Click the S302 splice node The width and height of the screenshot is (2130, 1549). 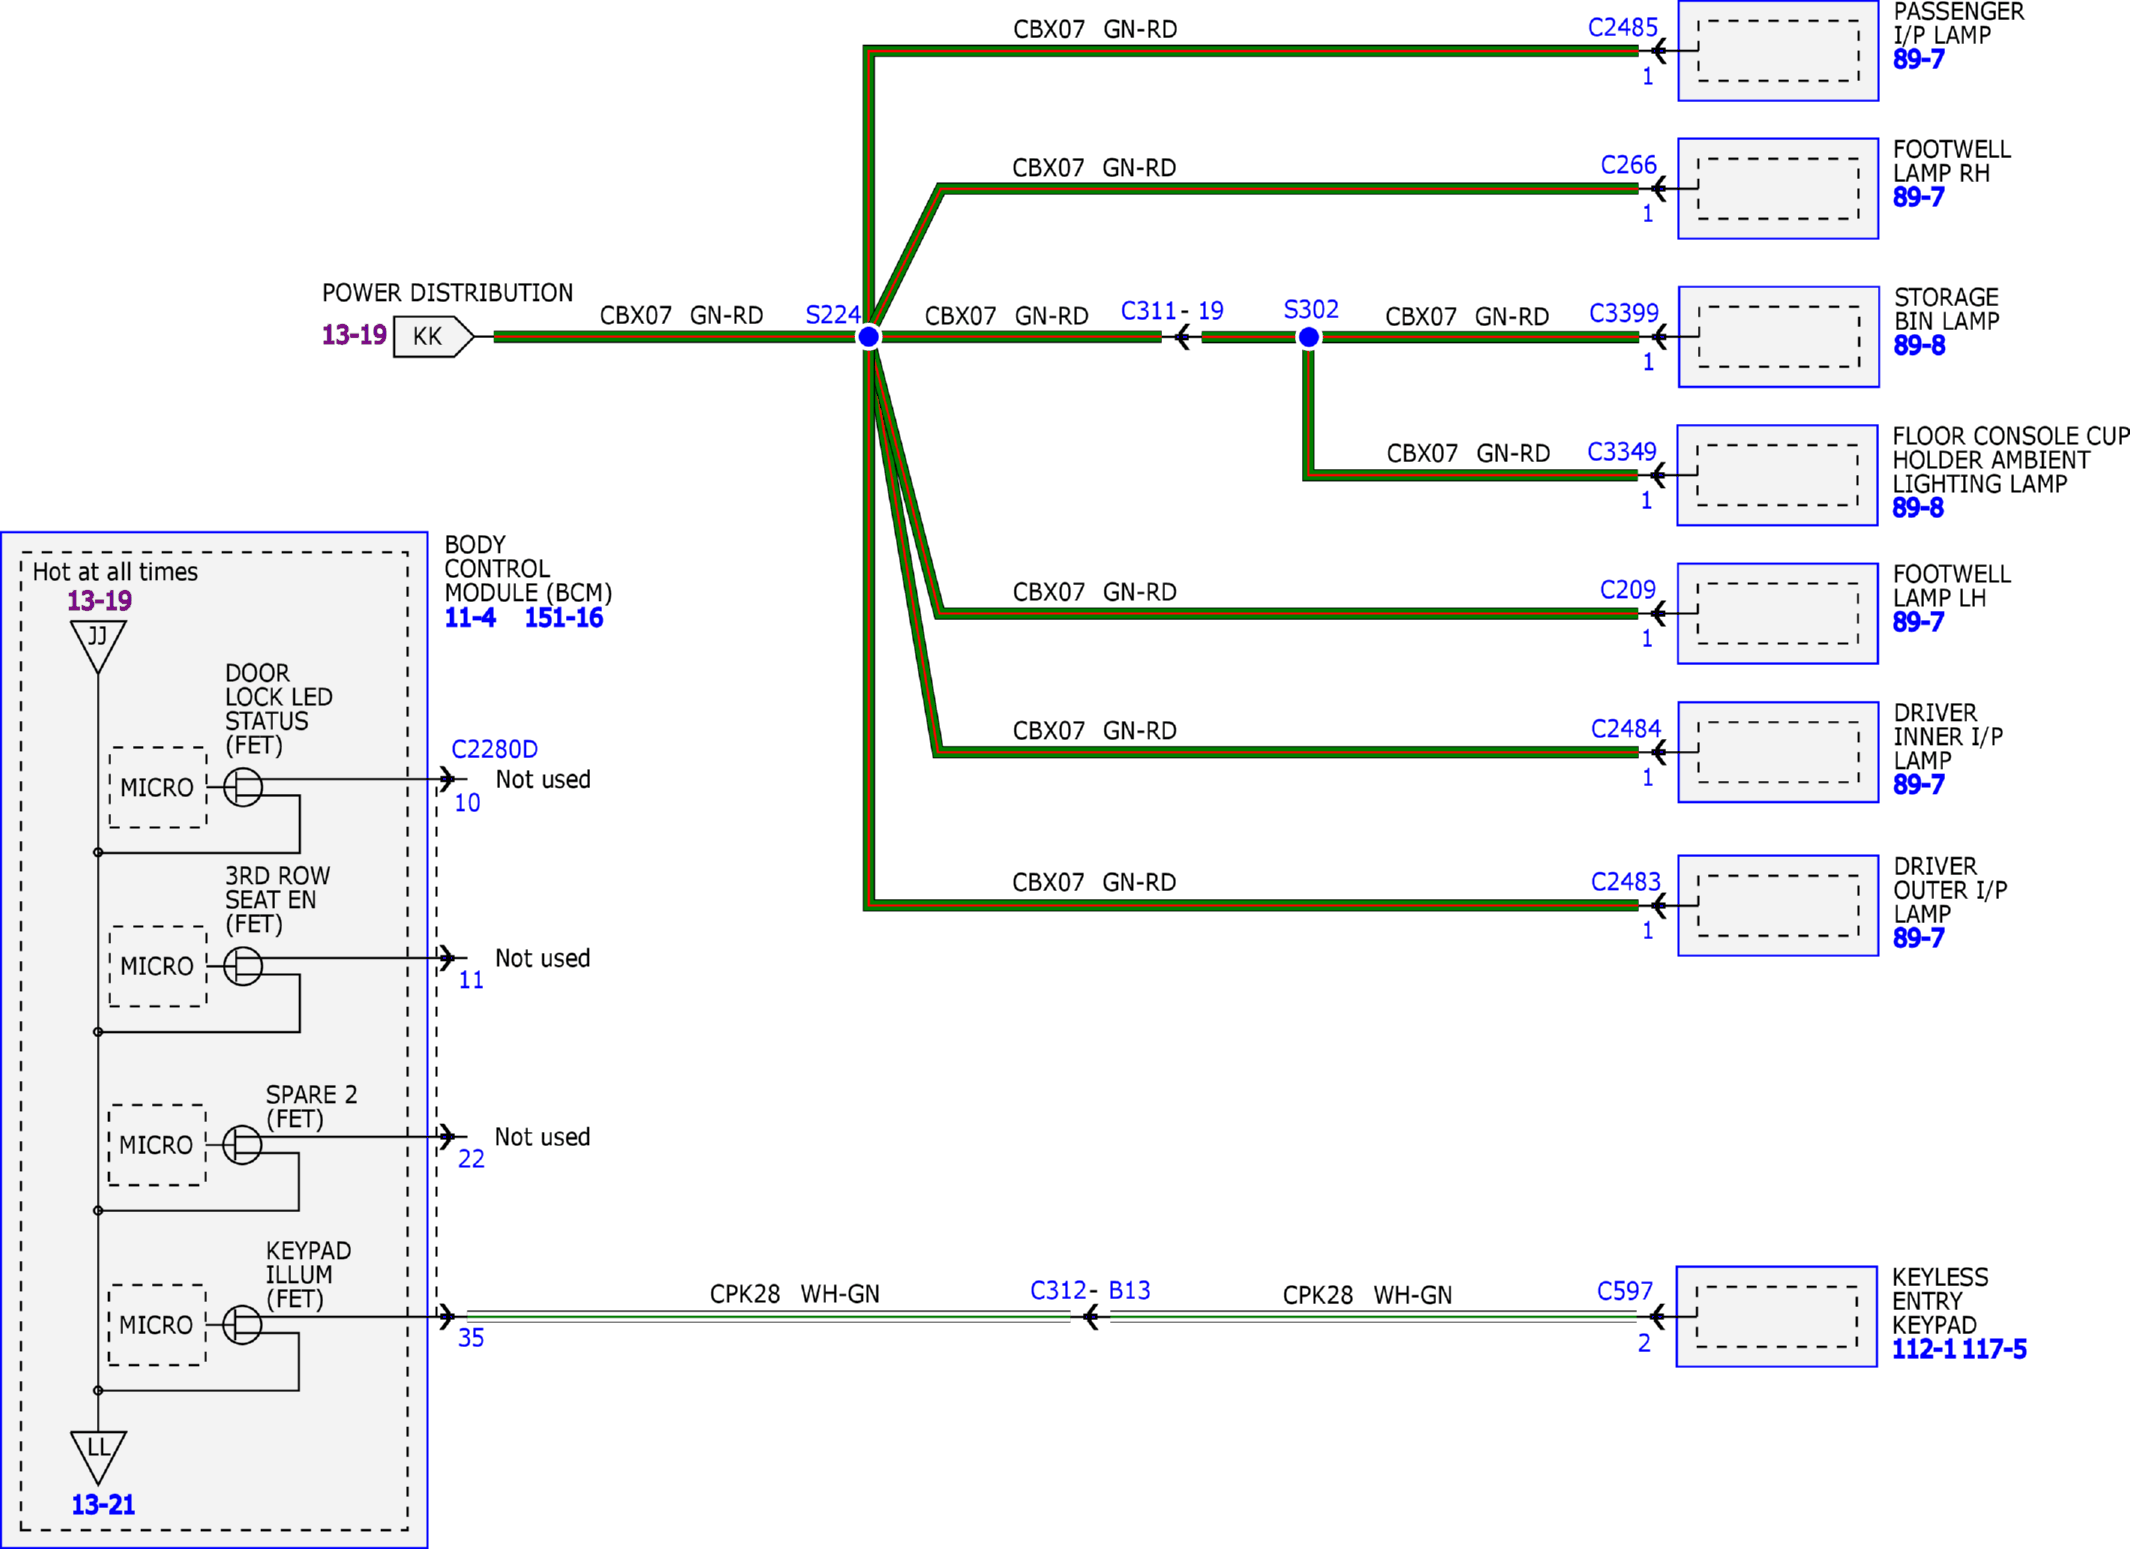coord(1308,338)
